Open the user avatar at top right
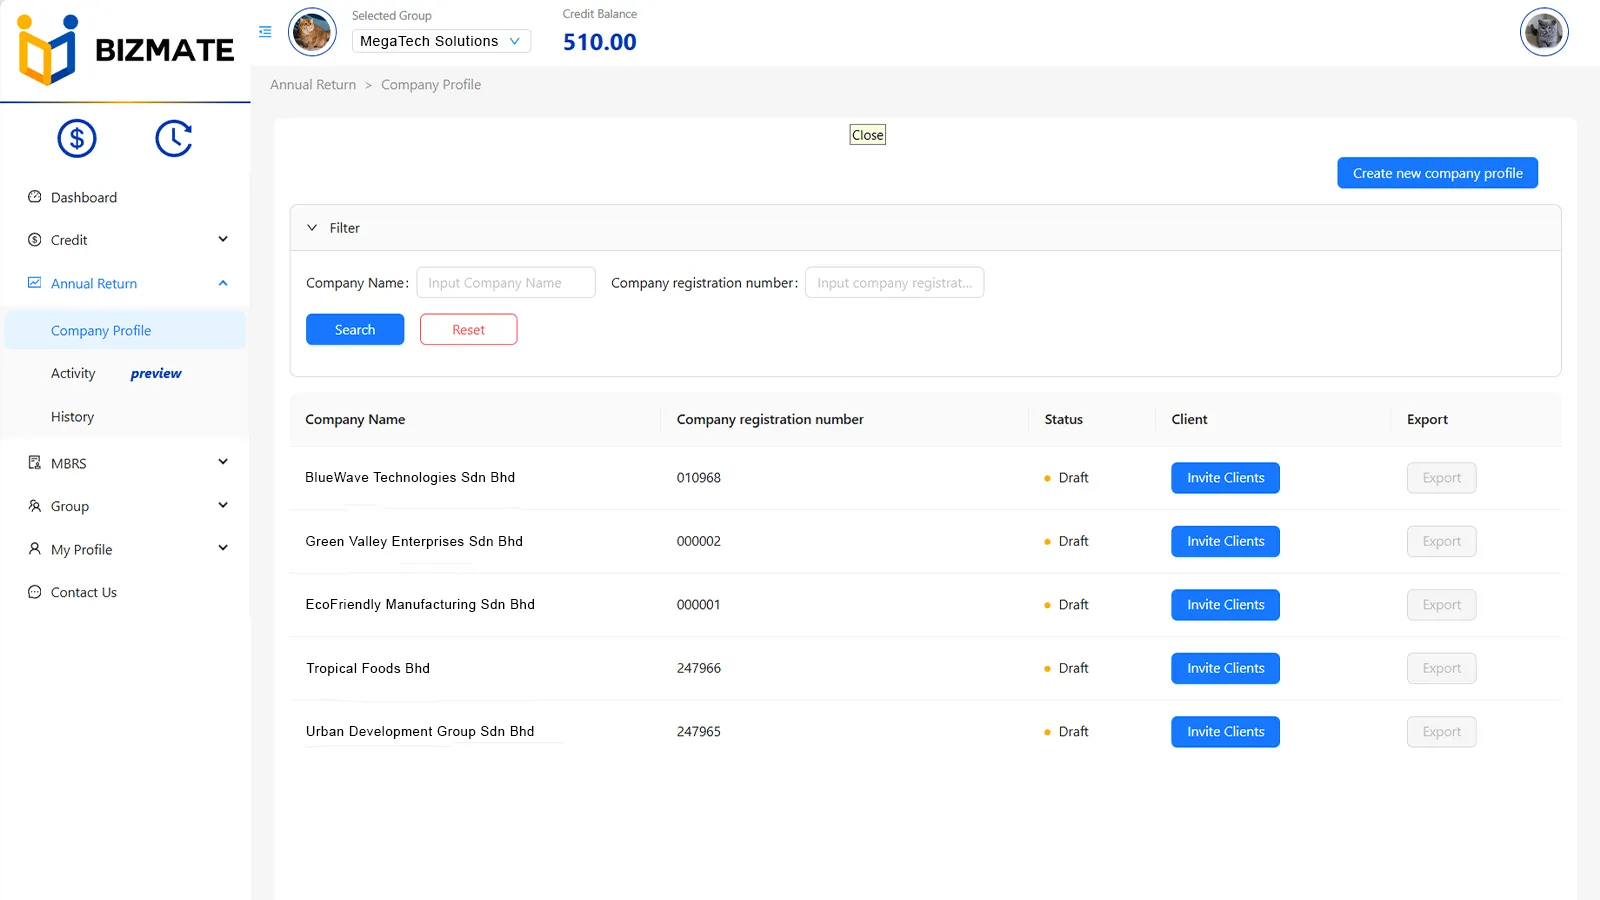 click(1543, 32)
